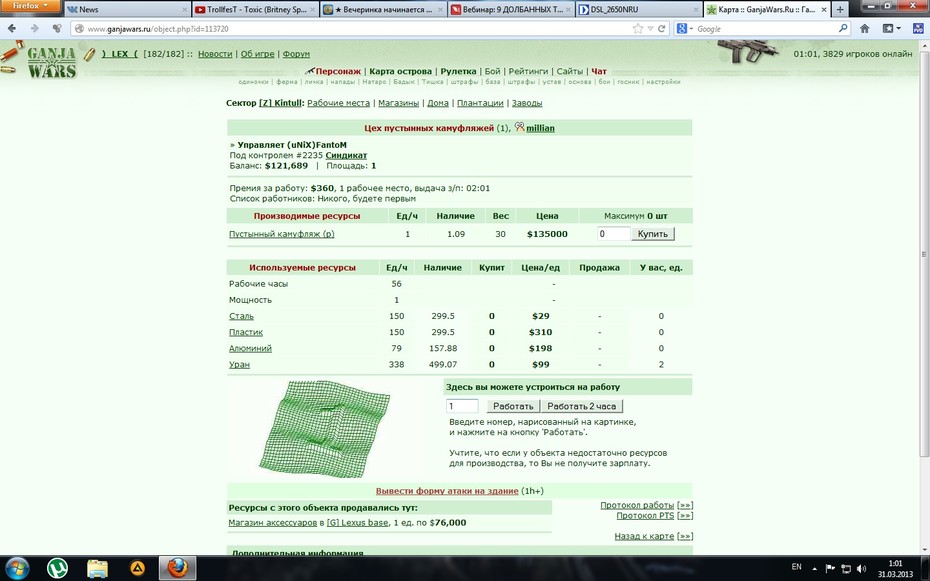Open the Карта острова menu item
930x581 pixels.
coord(400,71)
